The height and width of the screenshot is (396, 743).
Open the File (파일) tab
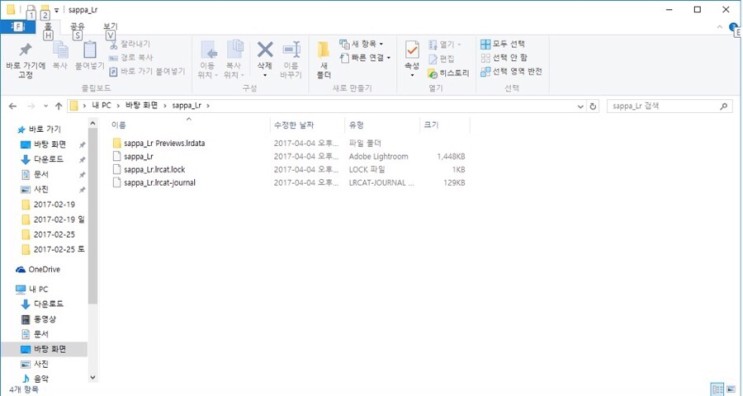(18, 27)
